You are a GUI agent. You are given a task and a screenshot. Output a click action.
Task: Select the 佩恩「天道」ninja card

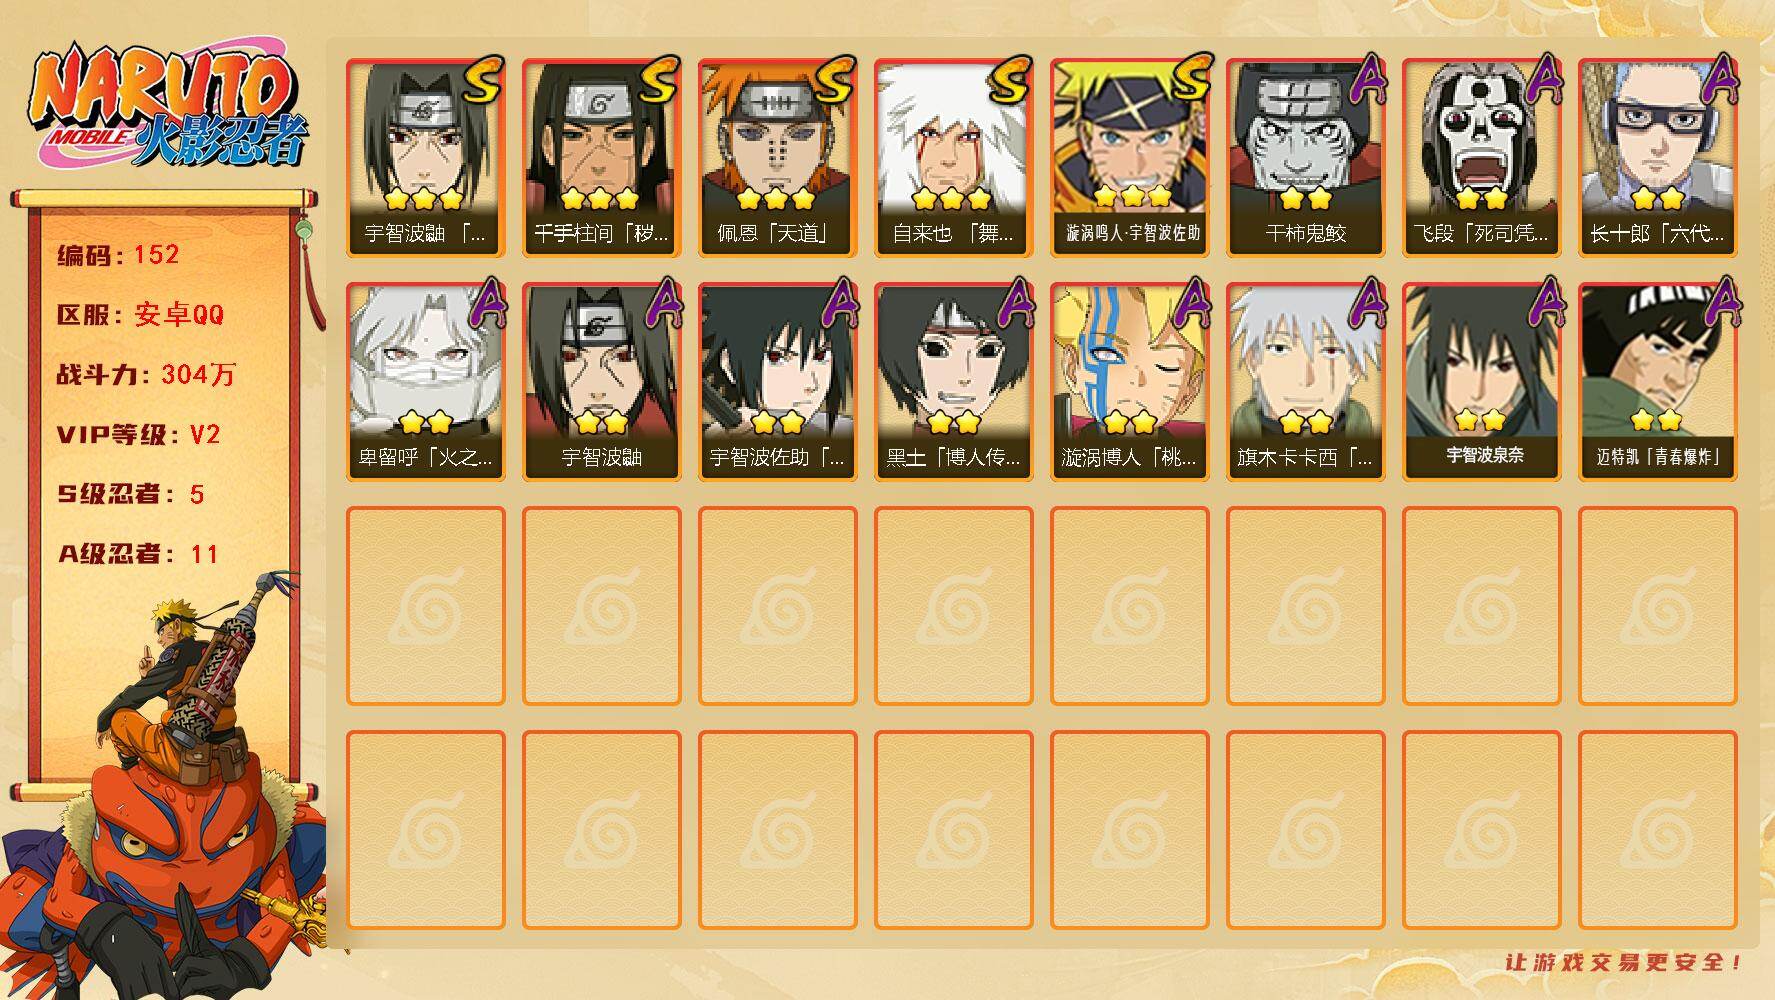click(x=777, y=158)
